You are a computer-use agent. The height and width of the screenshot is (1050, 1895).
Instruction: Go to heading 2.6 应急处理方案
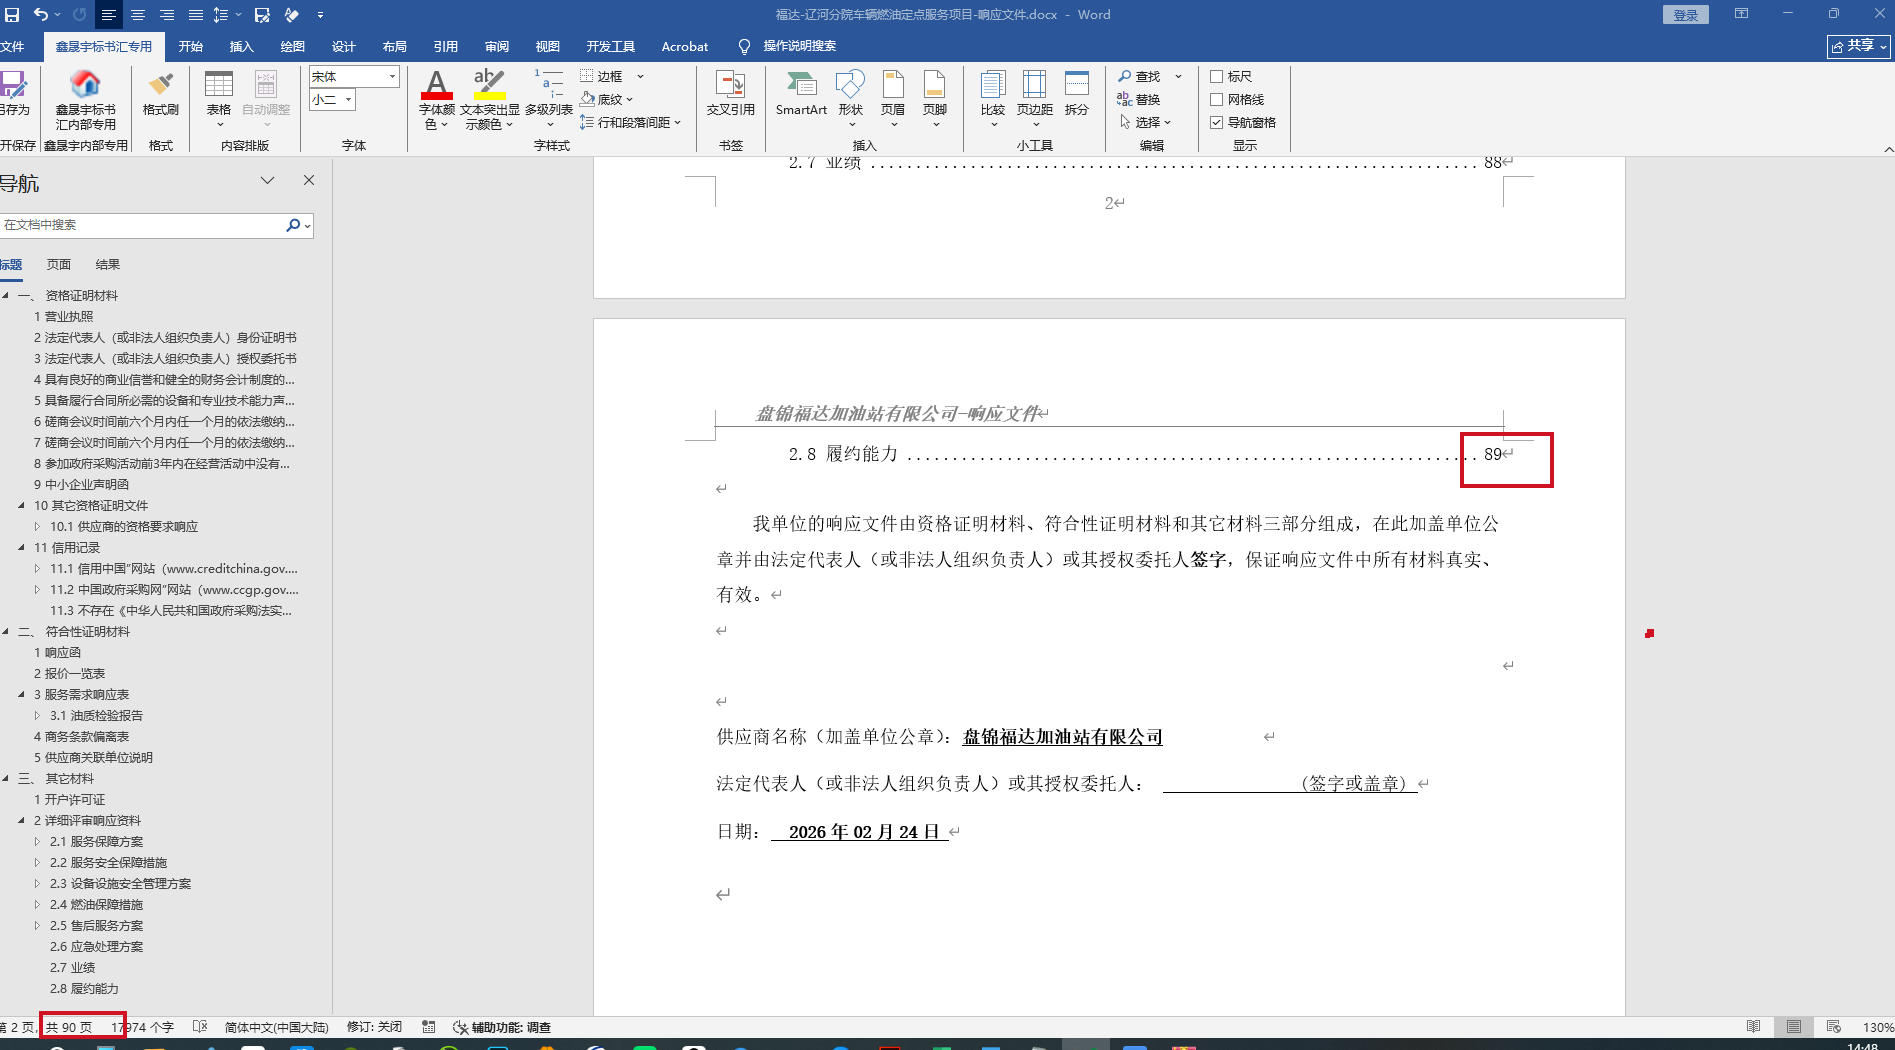(96, 947)
